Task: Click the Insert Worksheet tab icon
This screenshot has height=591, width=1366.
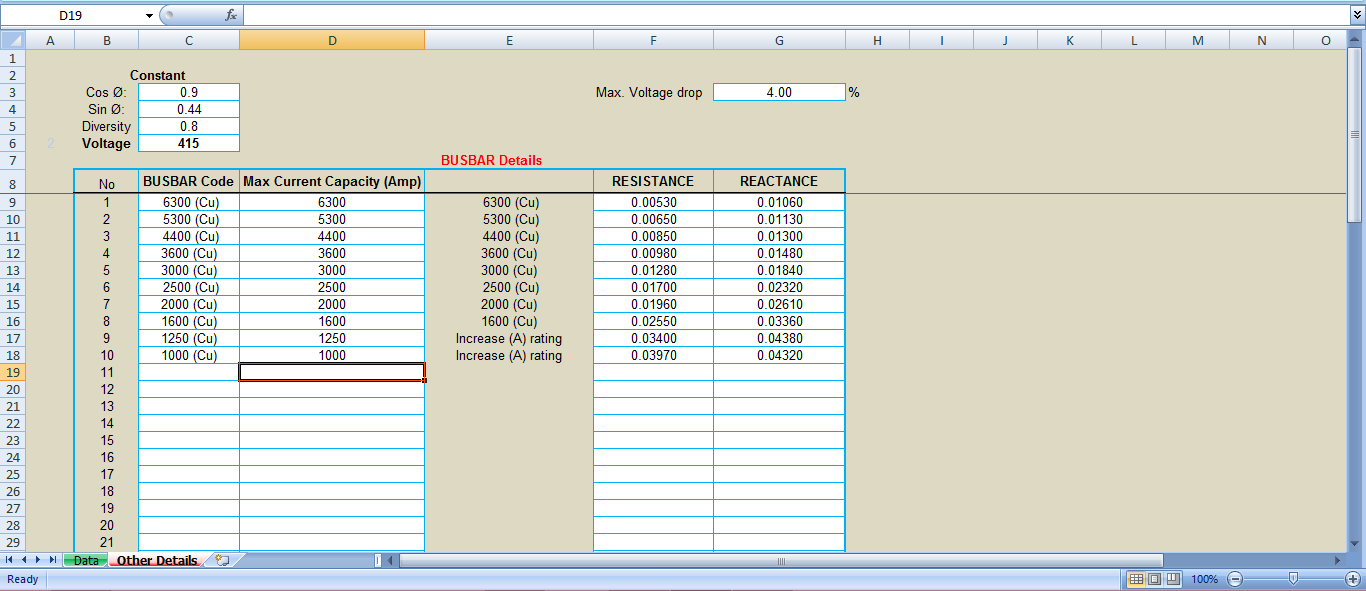Action: (x=222, y=560)
